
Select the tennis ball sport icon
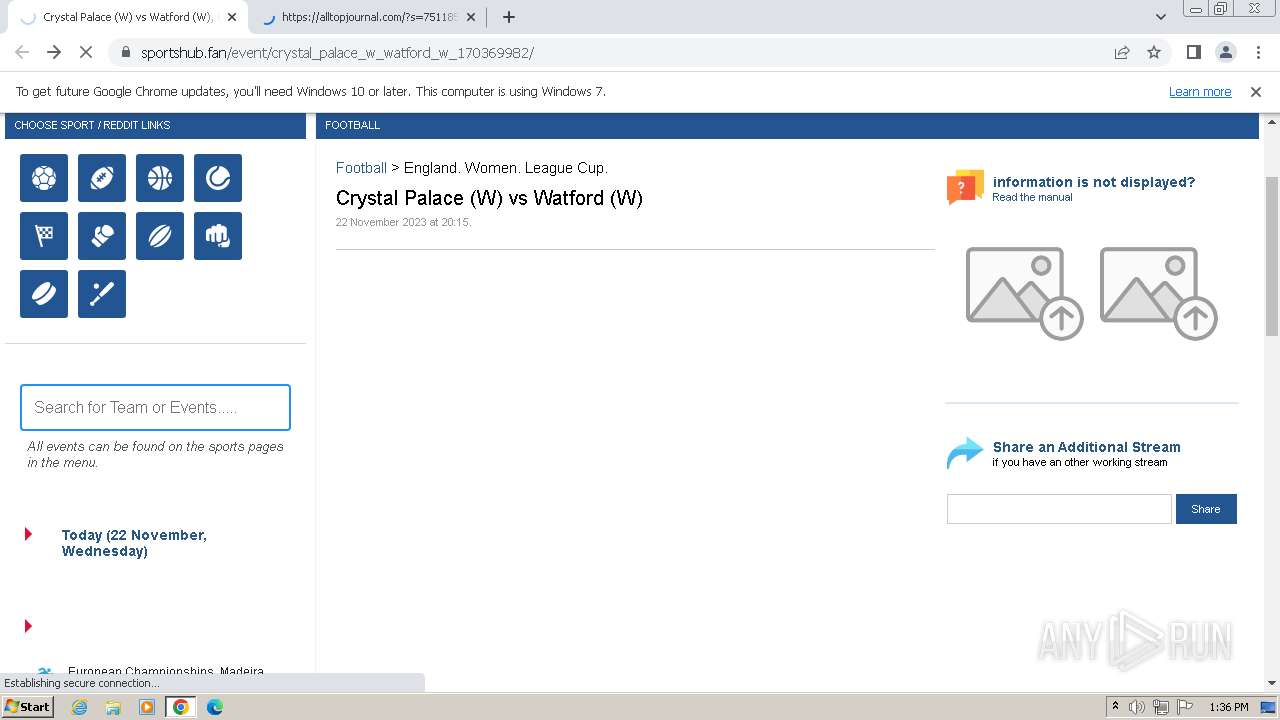pos(218,178)
